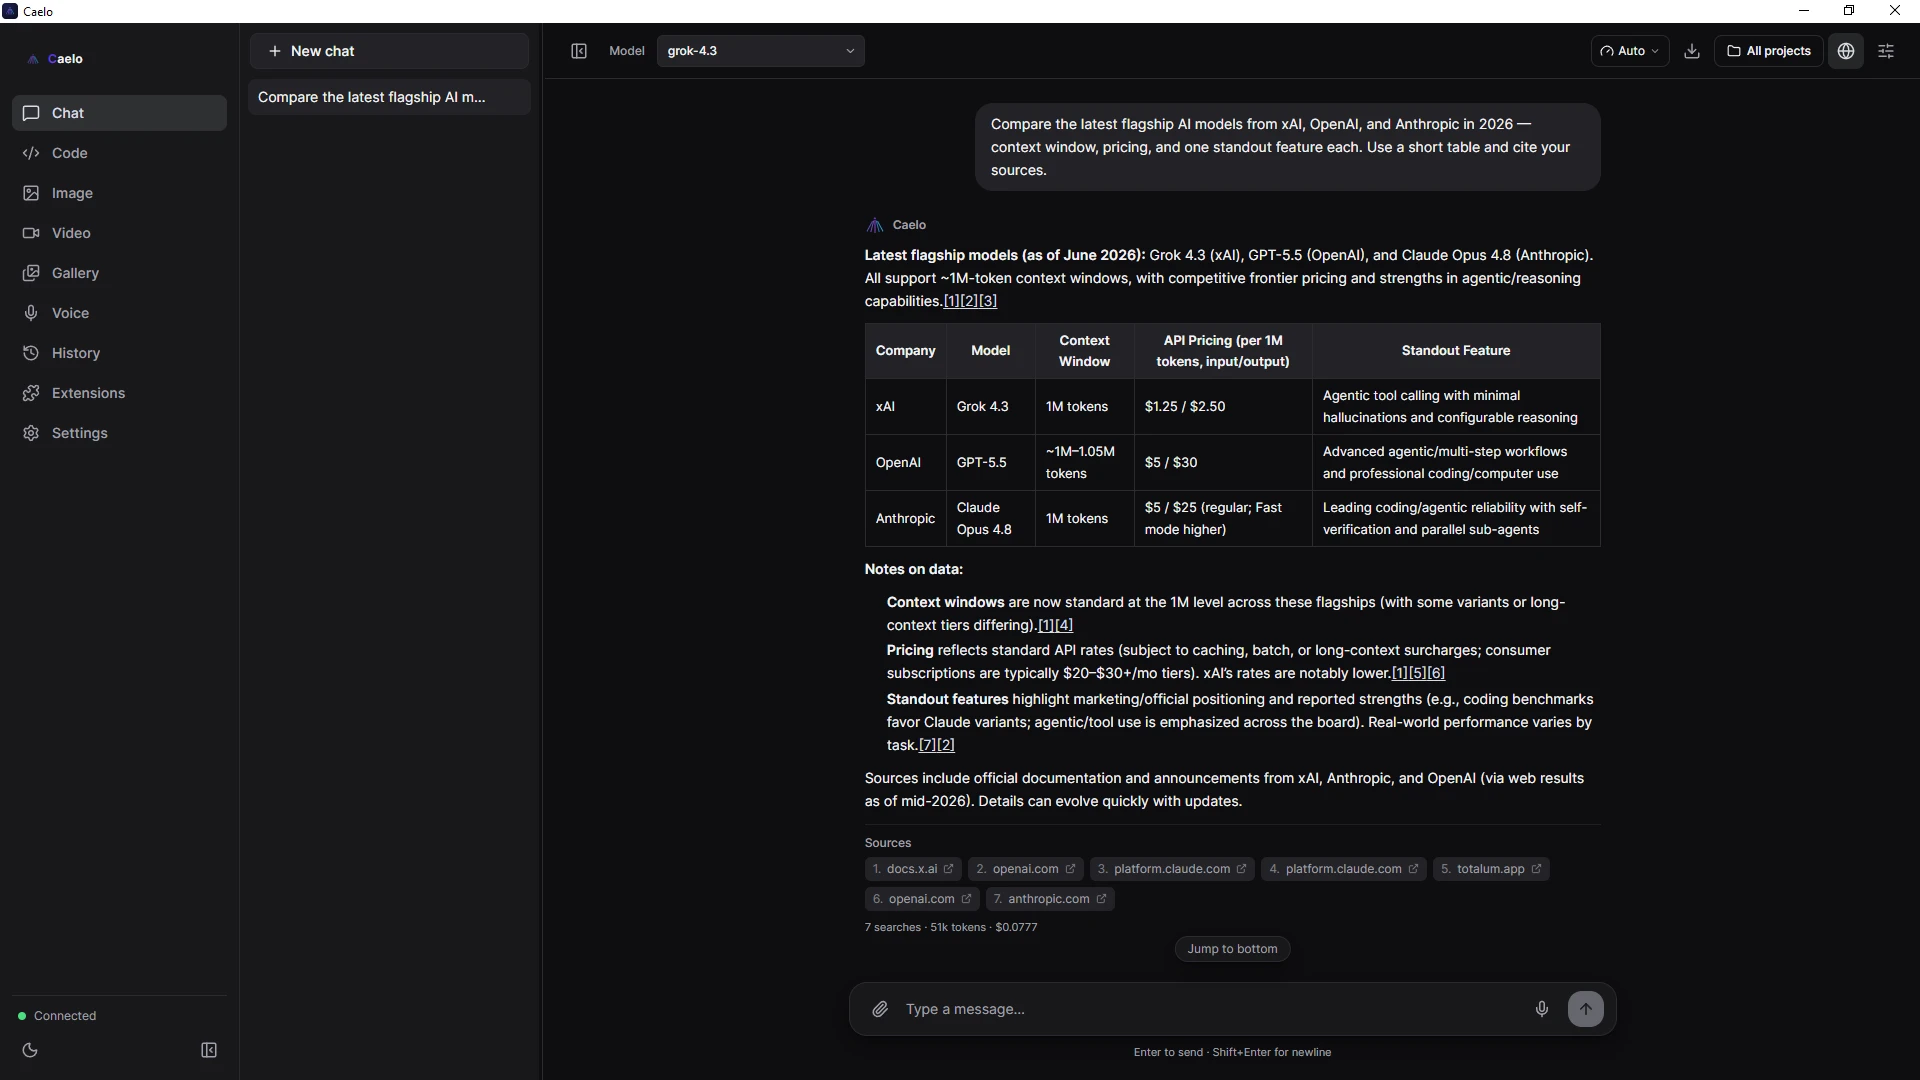
Task: Open the Image section in sidebar
Action: click(x=119, y=193)
